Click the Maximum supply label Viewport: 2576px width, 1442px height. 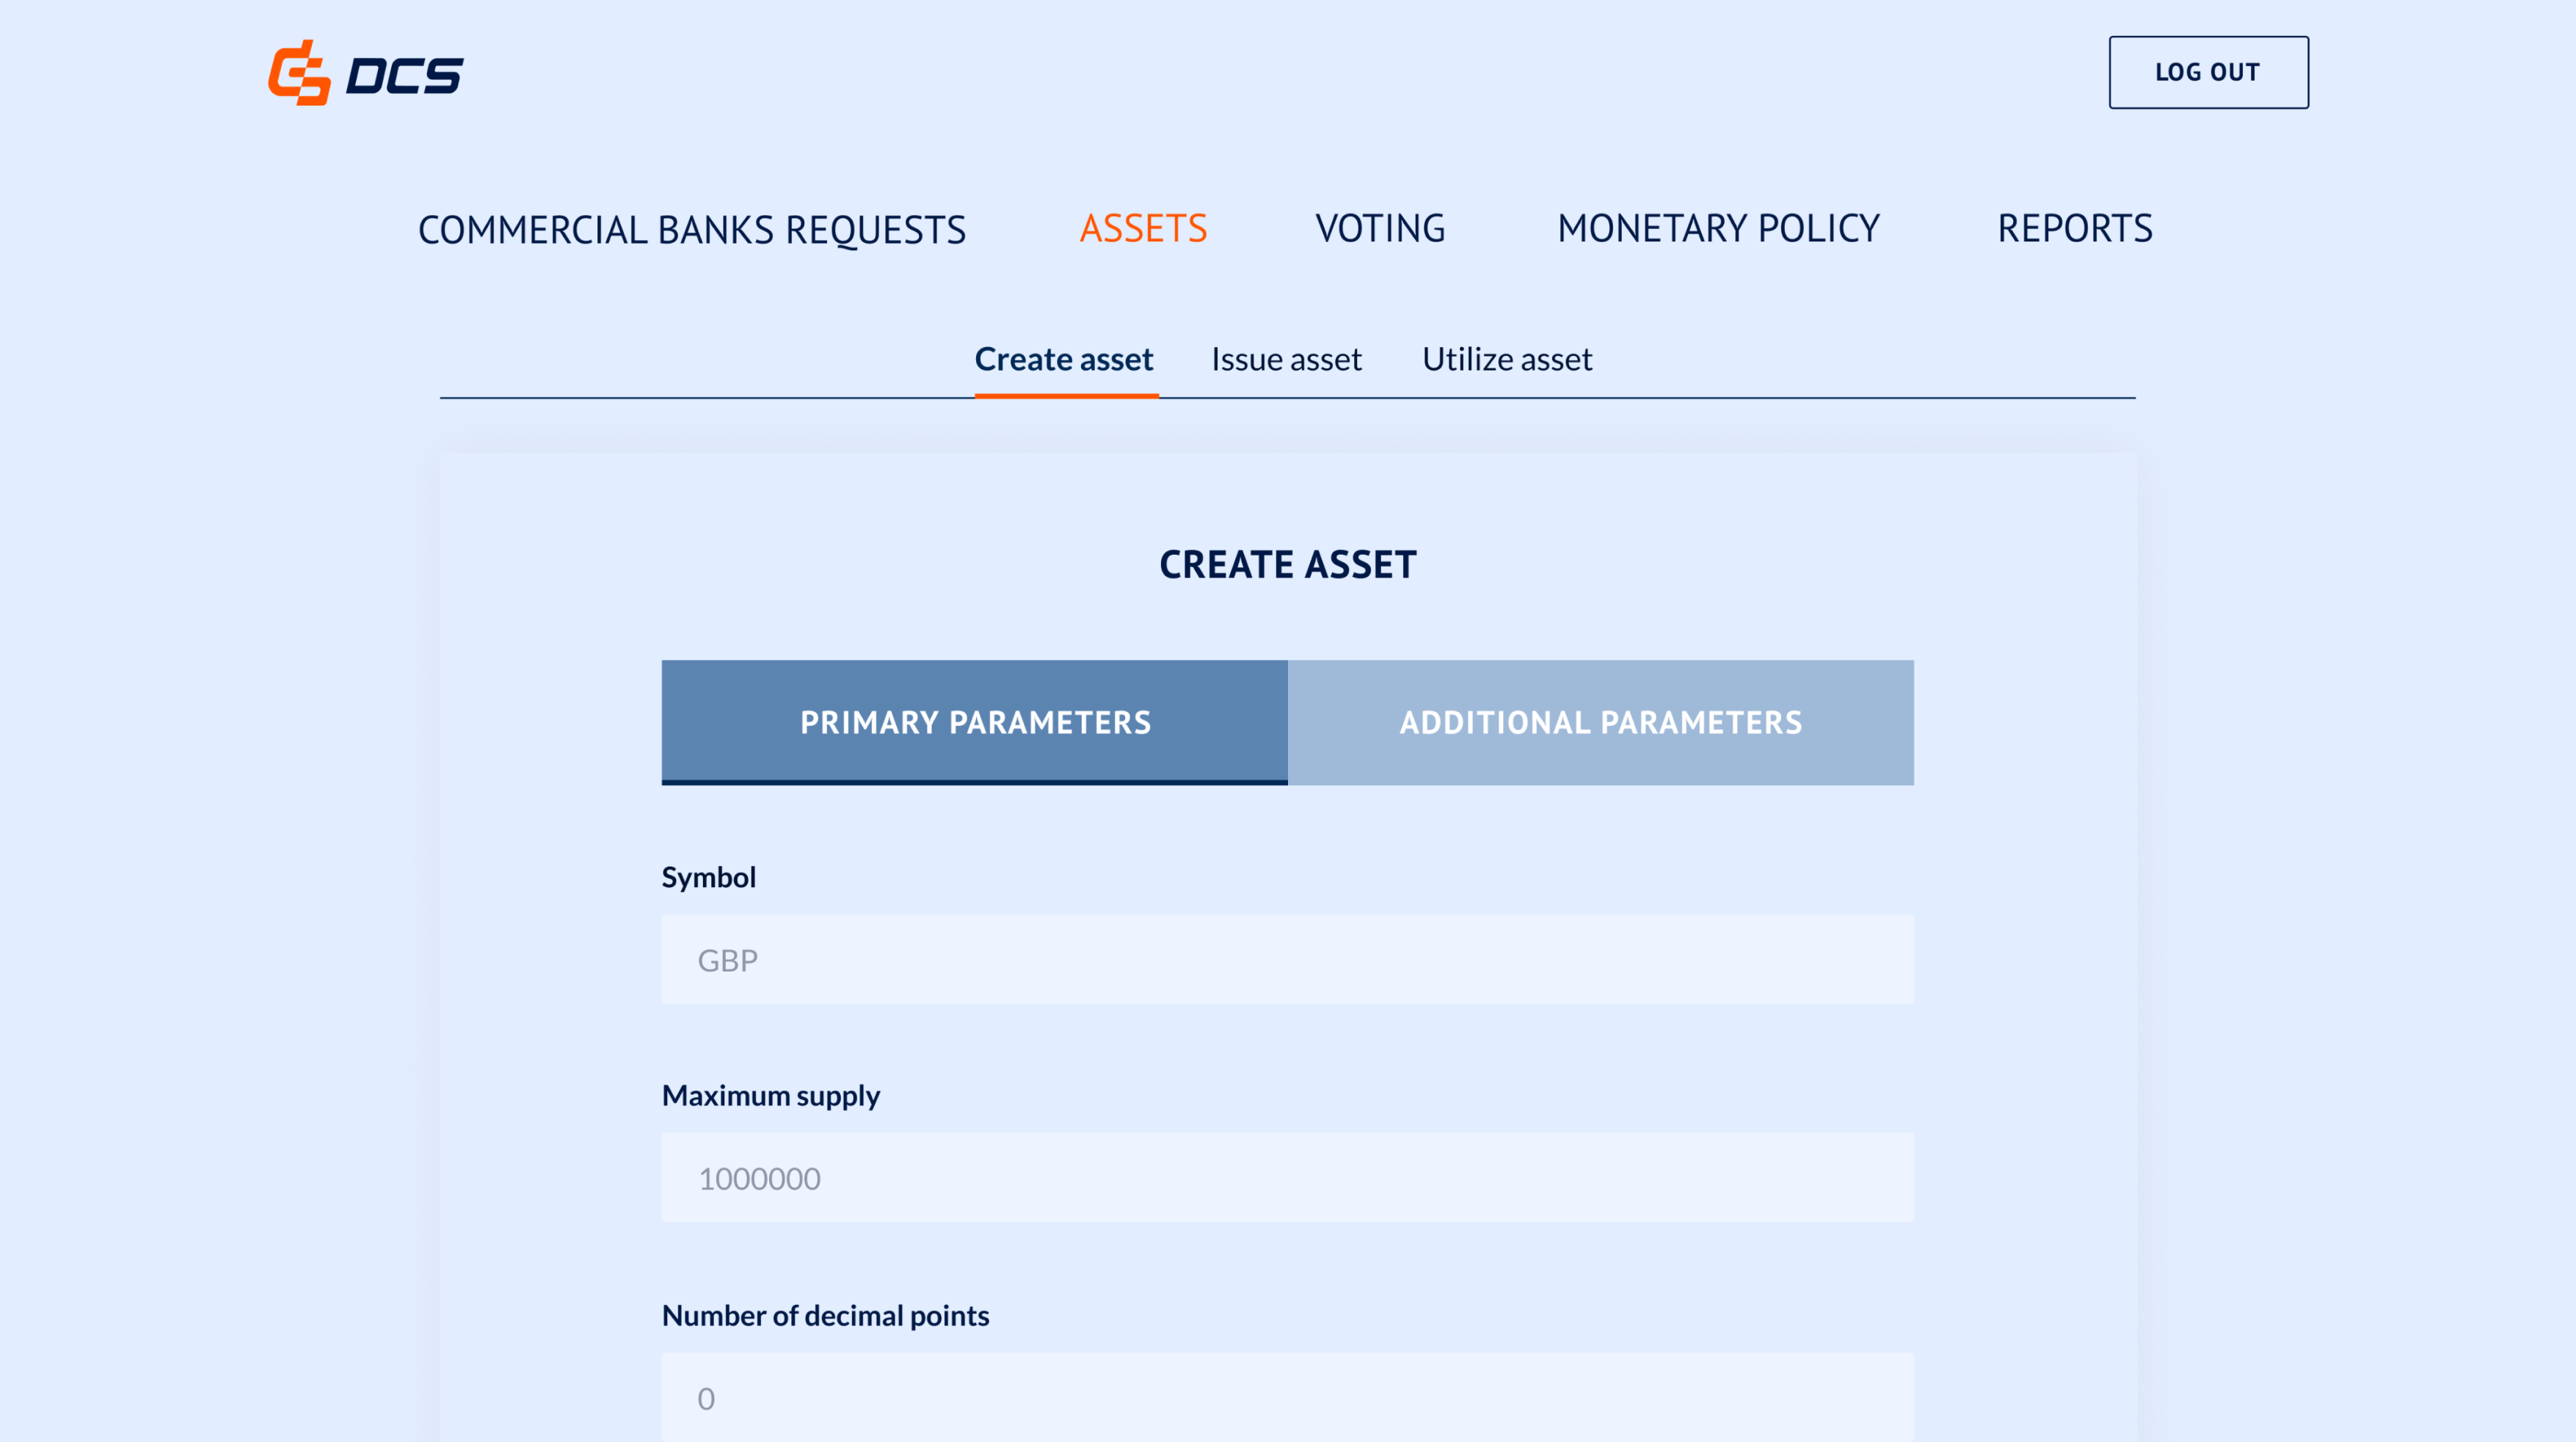(771, 1096)
